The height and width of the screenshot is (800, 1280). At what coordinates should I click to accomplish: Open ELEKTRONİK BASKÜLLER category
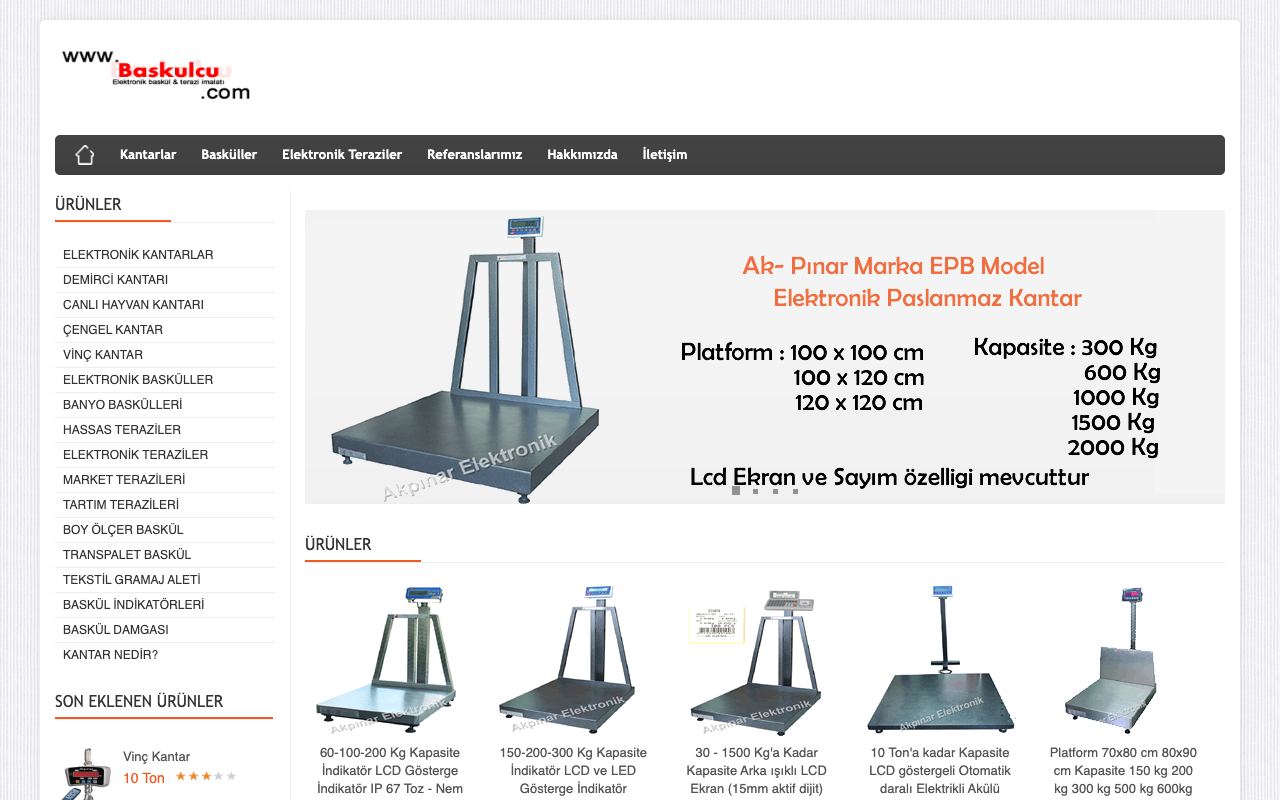pos(138,380)
